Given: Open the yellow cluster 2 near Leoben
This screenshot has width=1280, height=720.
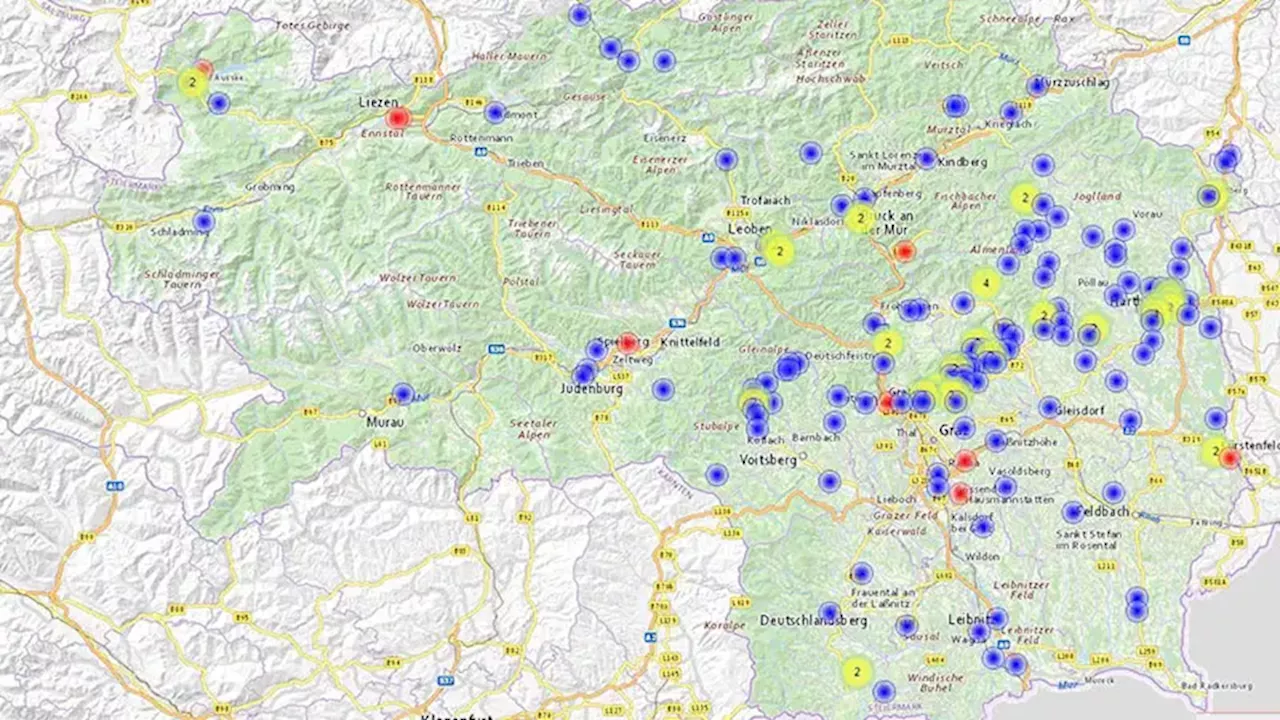Looking at the screenshot, I should pyautogui.click(x=778, y=251).
